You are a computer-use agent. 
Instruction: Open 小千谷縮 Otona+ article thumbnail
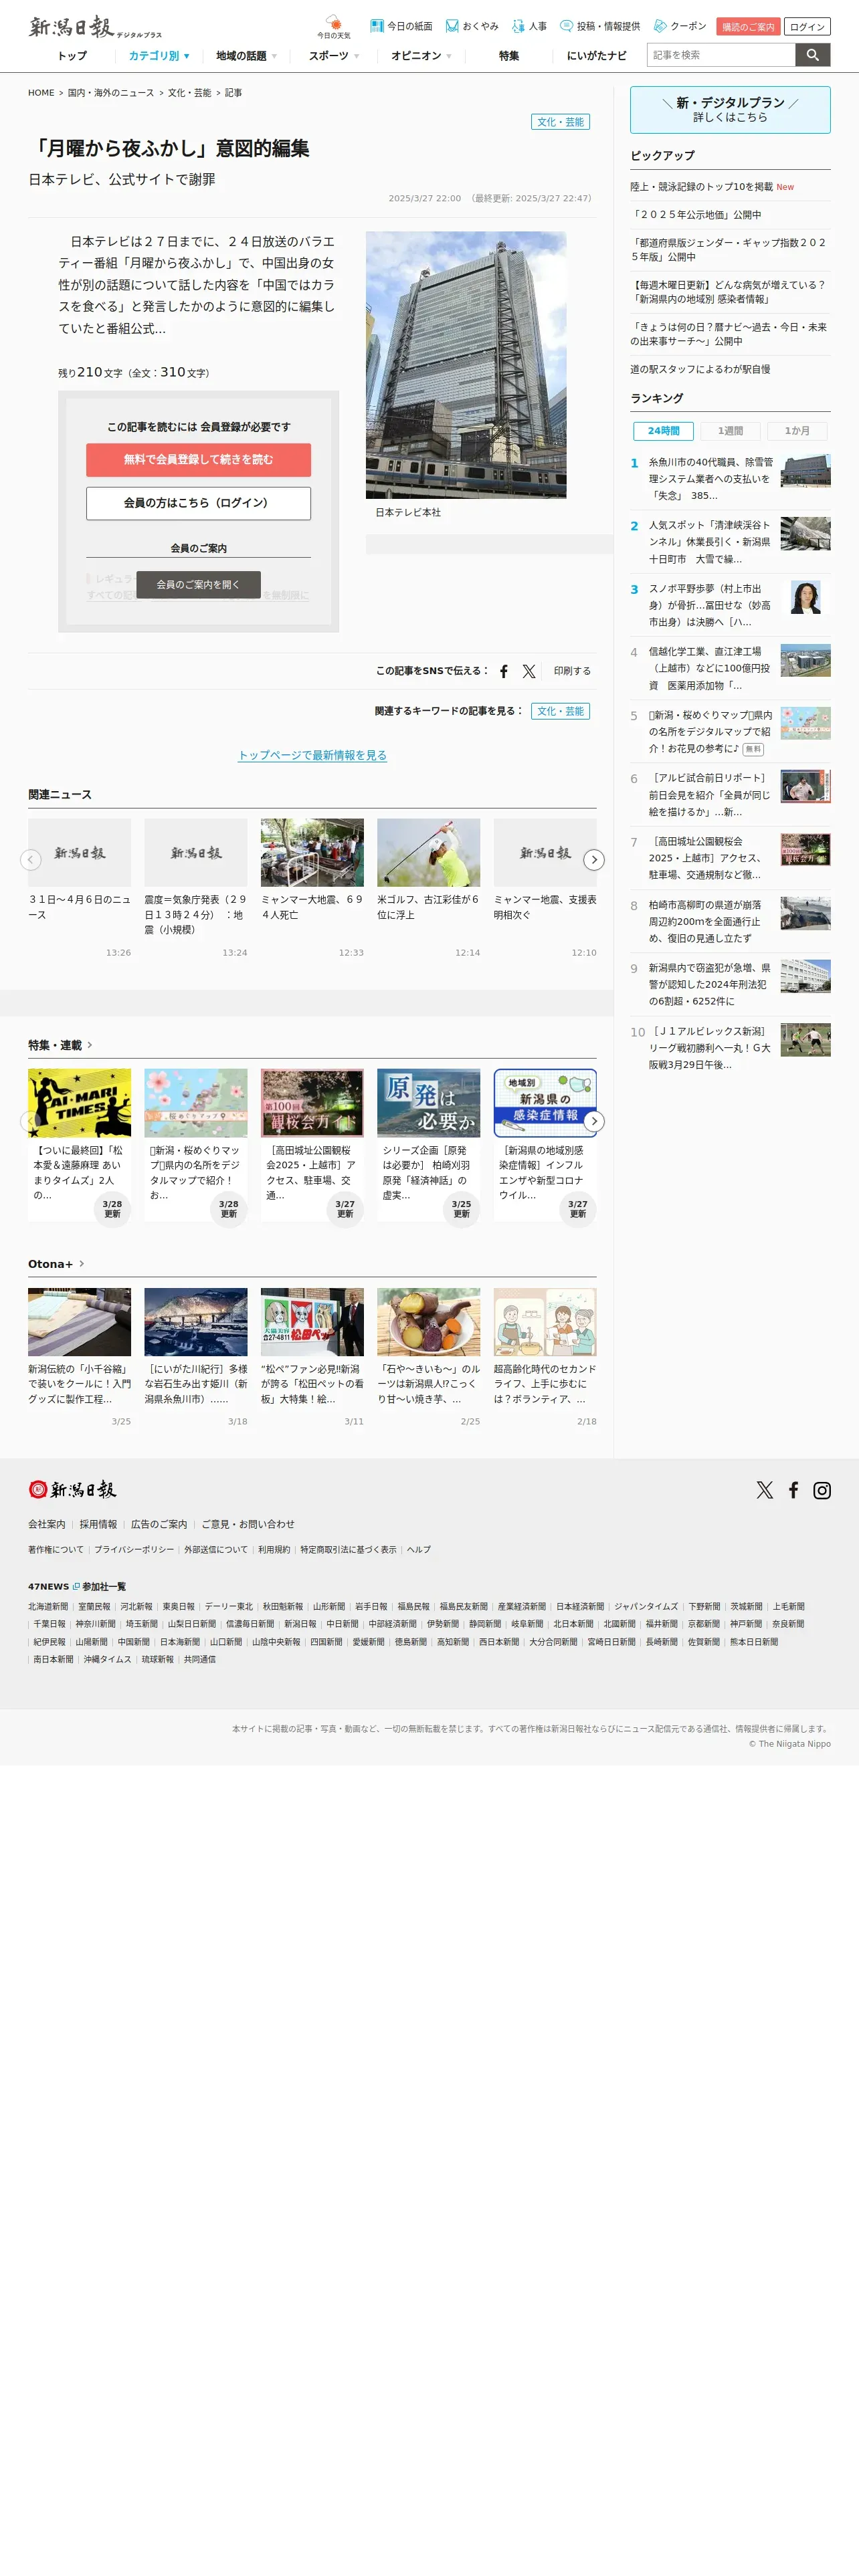79,1322
